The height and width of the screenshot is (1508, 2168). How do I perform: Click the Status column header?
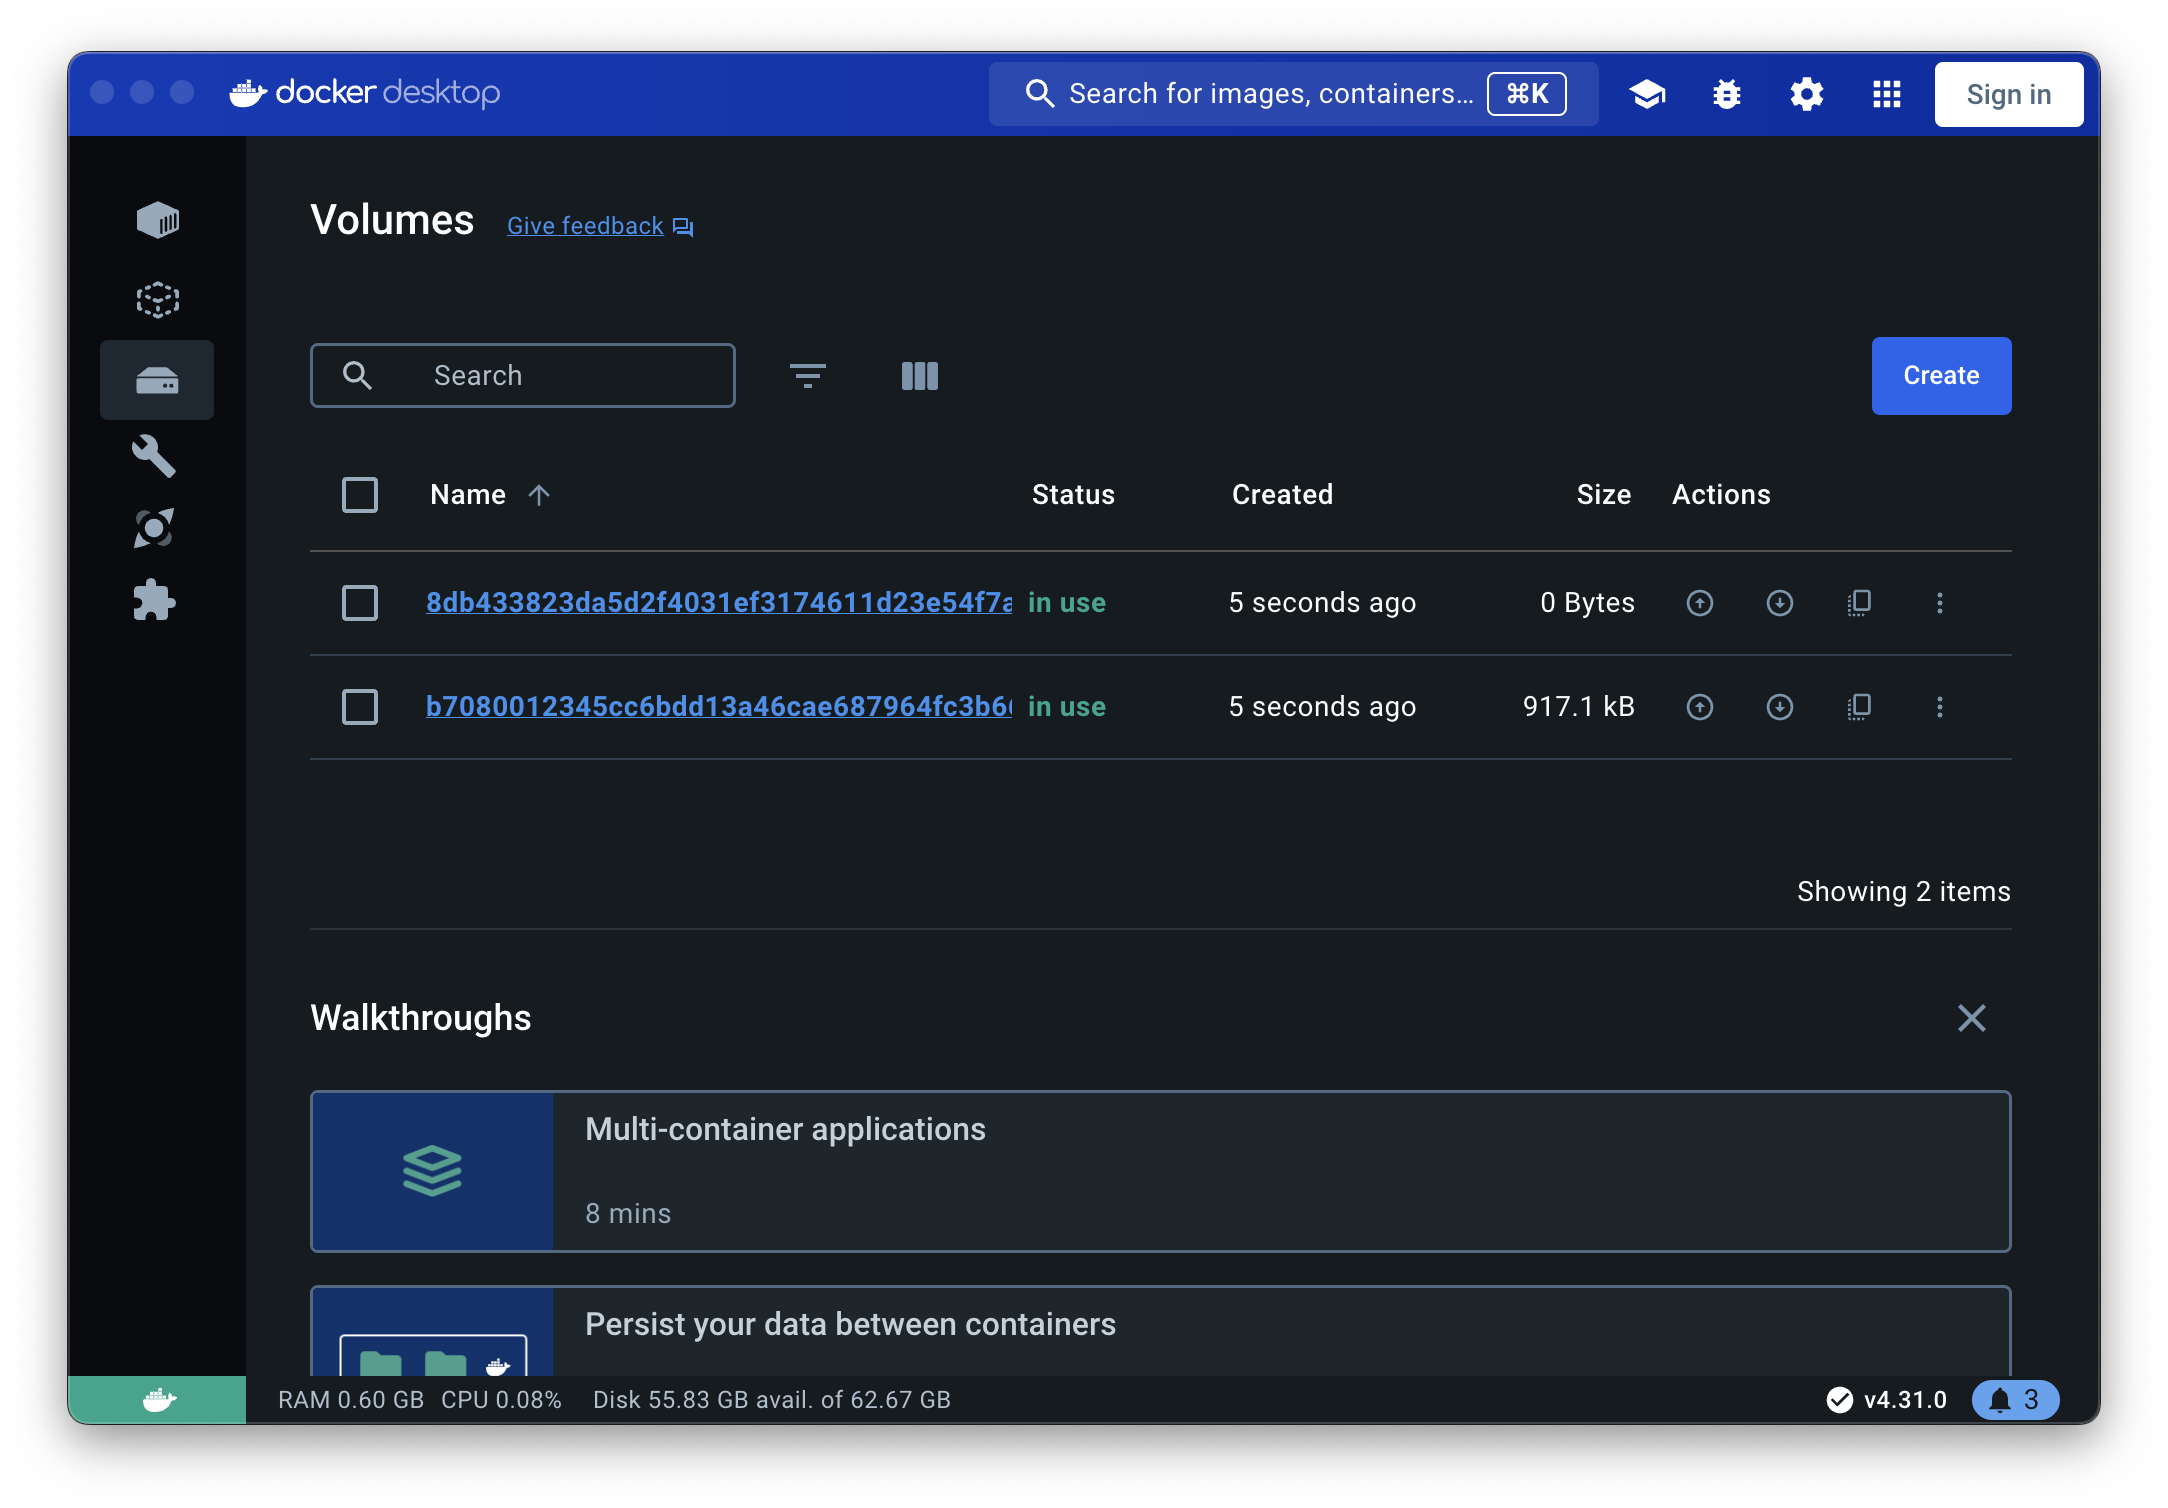coord(1073,495)
